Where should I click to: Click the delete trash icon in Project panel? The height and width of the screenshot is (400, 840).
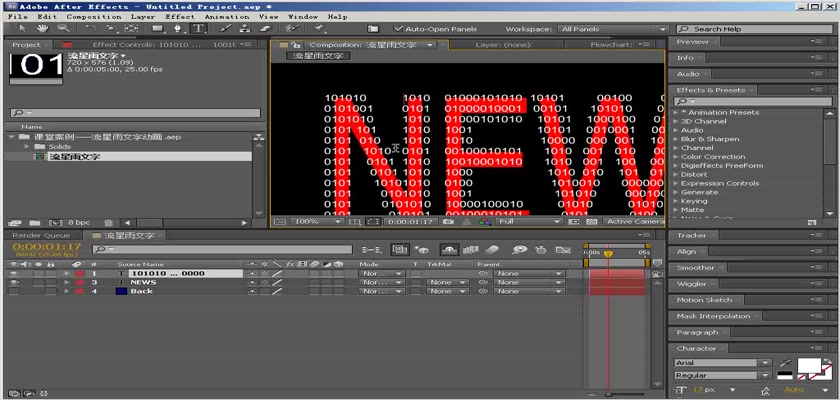pyautogui.click(x=108, y=222)
